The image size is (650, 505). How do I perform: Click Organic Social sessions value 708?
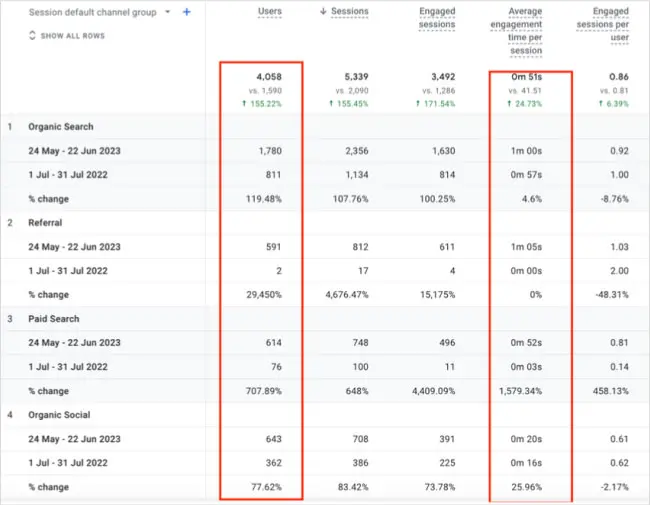pyautogui.click(x=361, y=439)
